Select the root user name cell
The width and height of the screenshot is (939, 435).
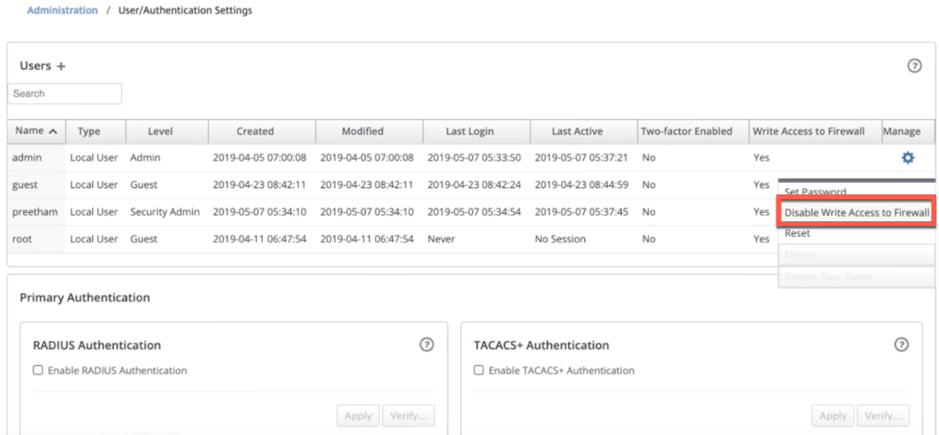pos(36,239)
